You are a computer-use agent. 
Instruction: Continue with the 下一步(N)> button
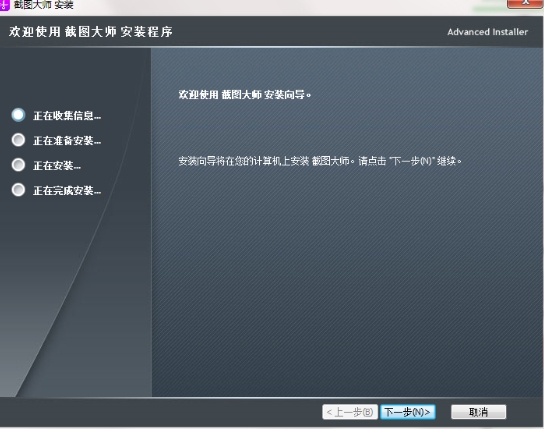click(408, 412)
